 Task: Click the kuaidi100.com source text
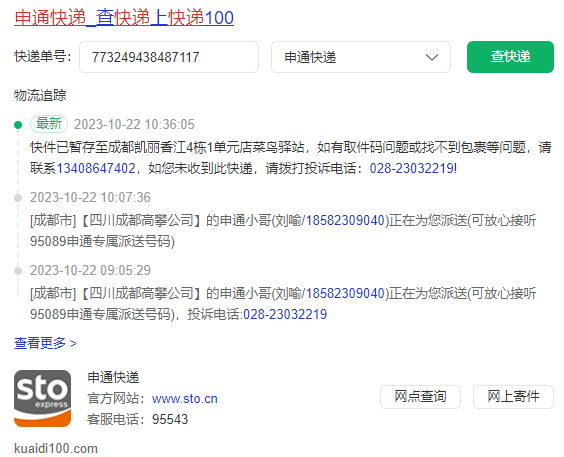[x=56, y=449]
